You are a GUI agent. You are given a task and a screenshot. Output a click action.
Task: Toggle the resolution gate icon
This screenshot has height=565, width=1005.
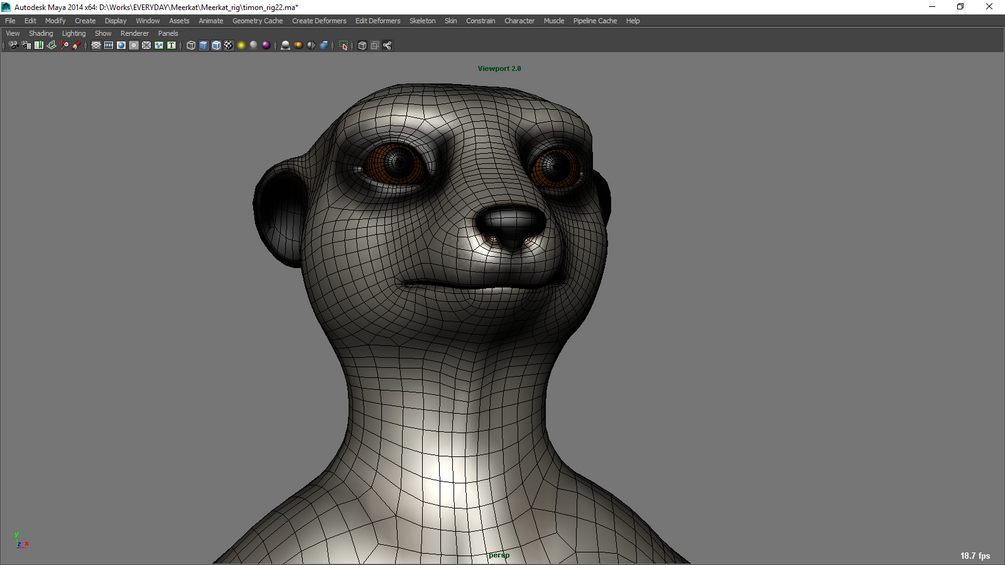[121, 45]
